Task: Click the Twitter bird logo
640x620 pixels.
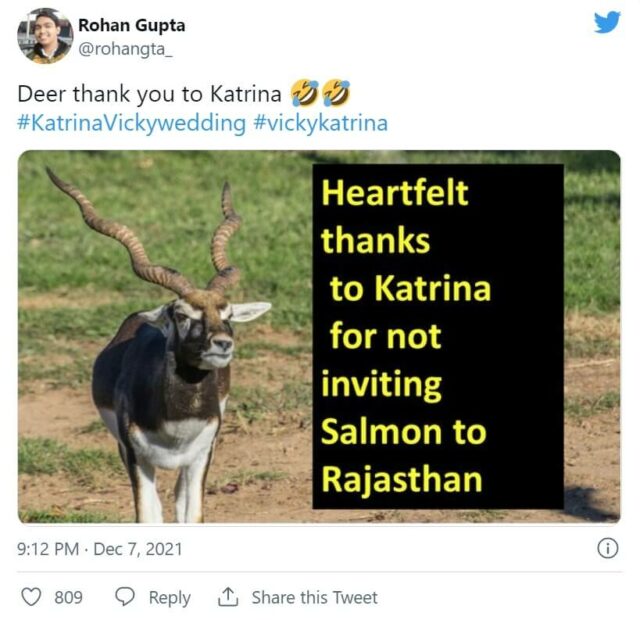Action: click(607, 22)
